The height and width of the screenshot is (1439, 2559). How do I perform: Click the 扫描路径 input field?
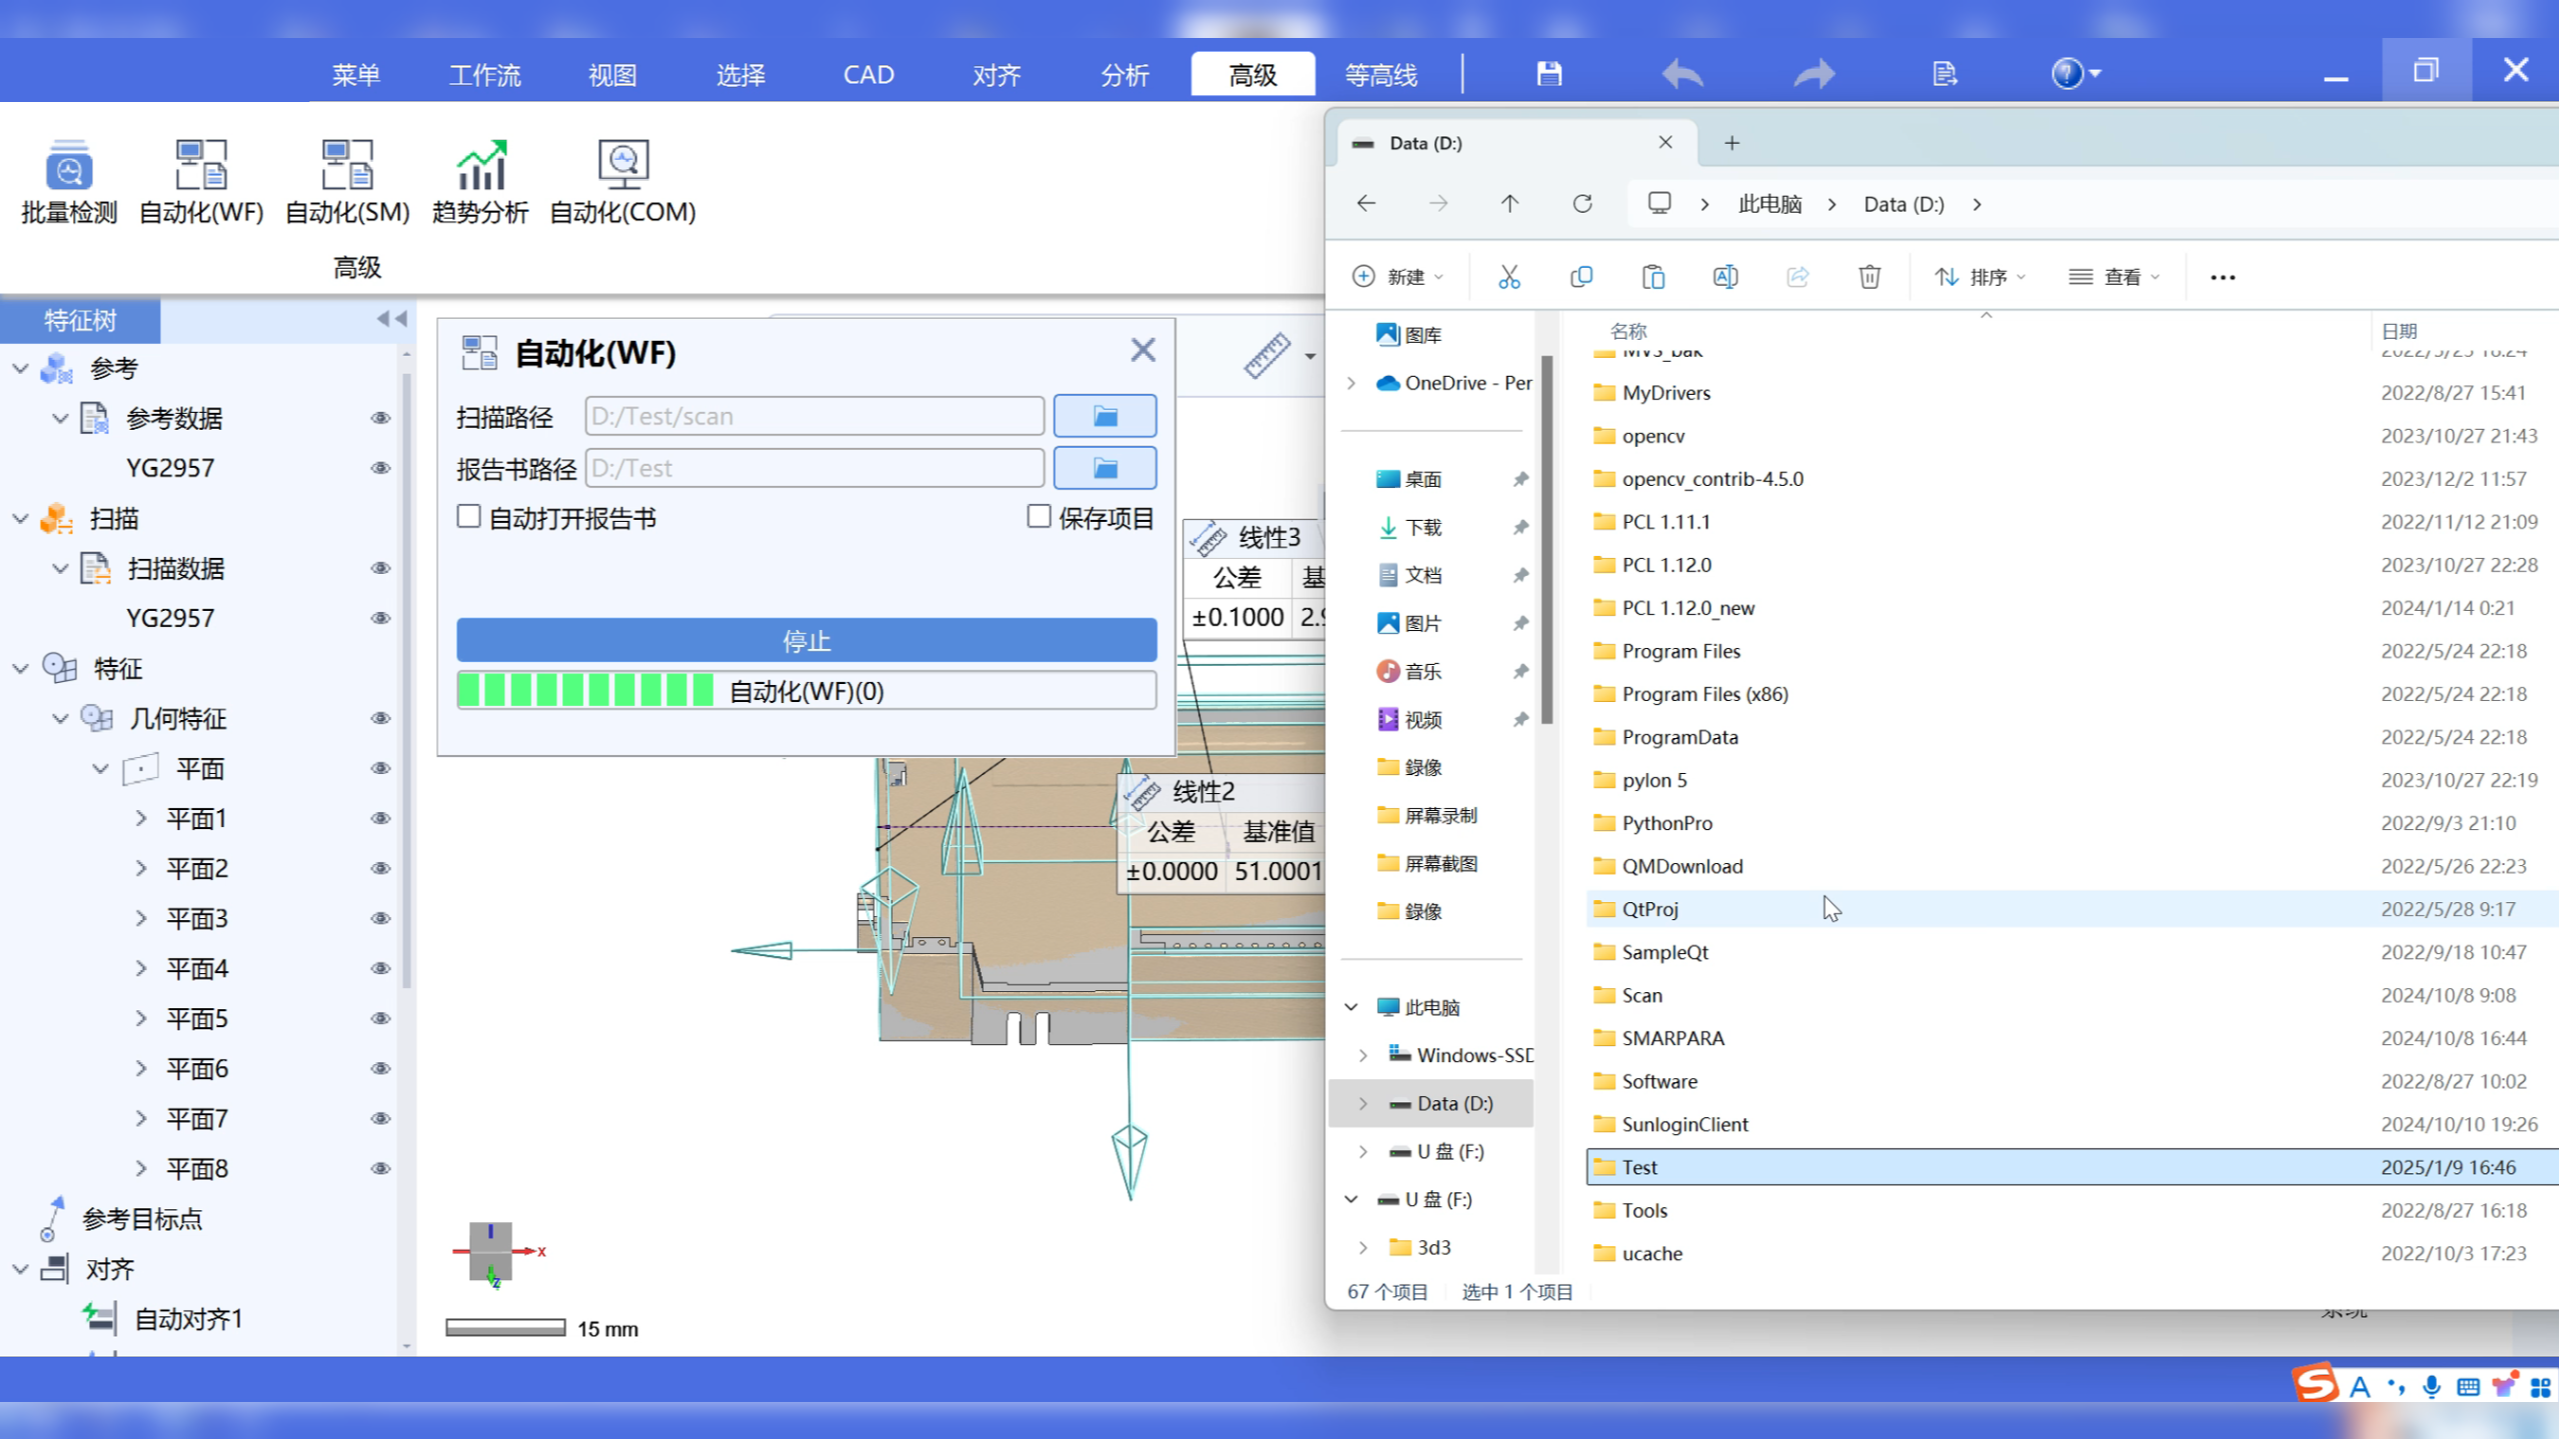pos(814,416)
